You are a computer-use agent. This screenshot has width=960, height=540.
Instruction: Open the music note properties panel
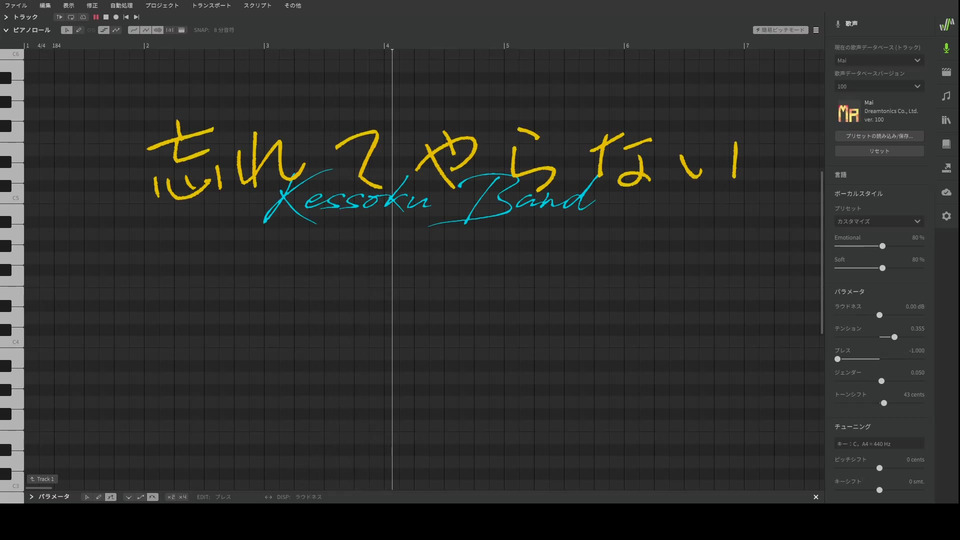point(946,96)
